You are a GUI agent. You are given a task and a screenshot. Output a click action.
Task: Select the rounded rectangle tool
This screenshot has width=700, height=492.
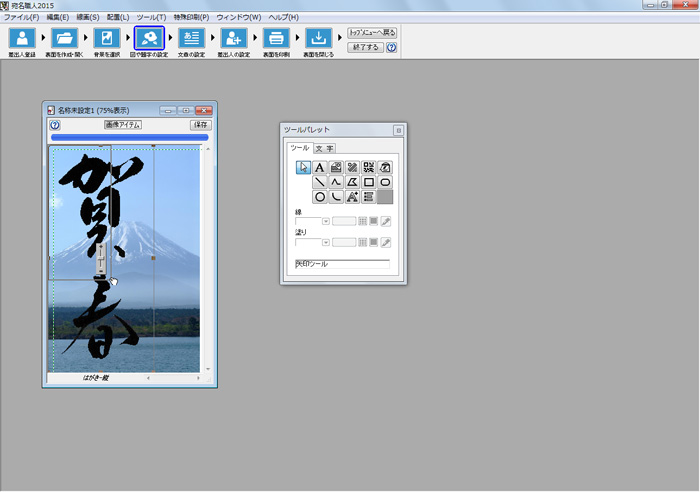click(385, 182)
